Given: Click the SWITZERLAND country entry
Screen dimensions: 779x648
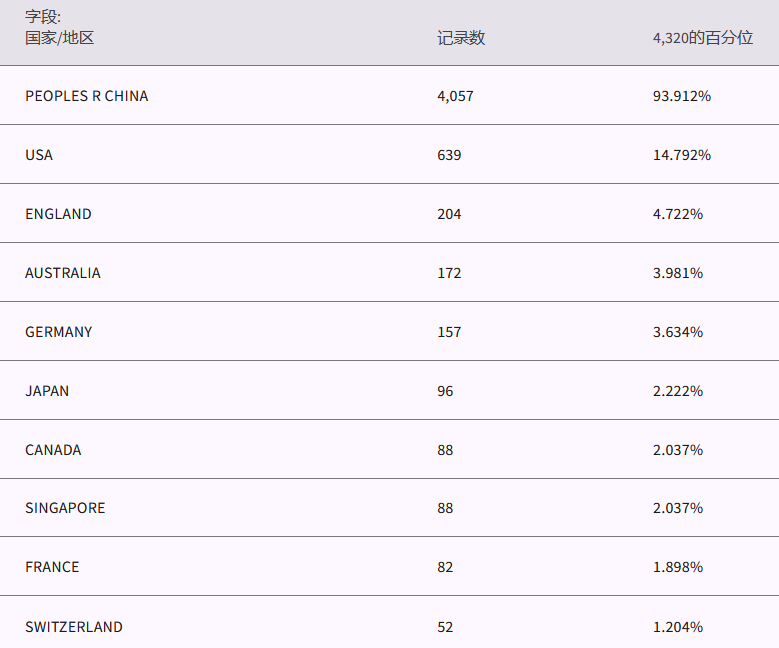Looking at the screenshot, I should tap(74, 627).
